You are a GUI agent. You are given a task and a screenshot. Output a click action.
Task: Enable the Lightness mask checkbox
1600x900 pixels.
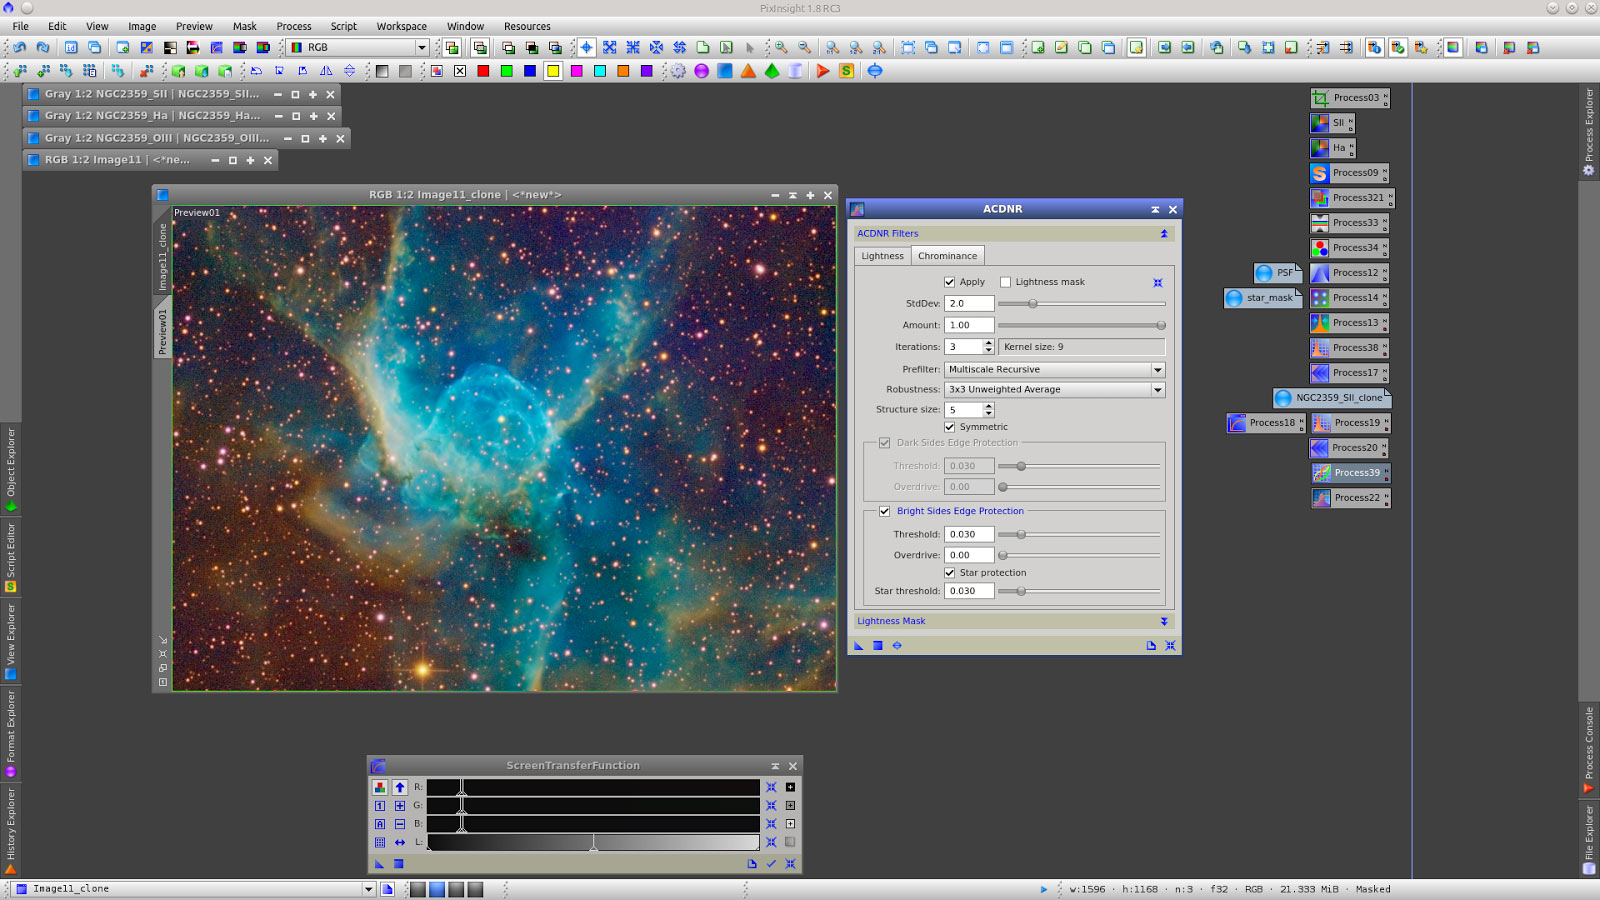pos(1006,282)
